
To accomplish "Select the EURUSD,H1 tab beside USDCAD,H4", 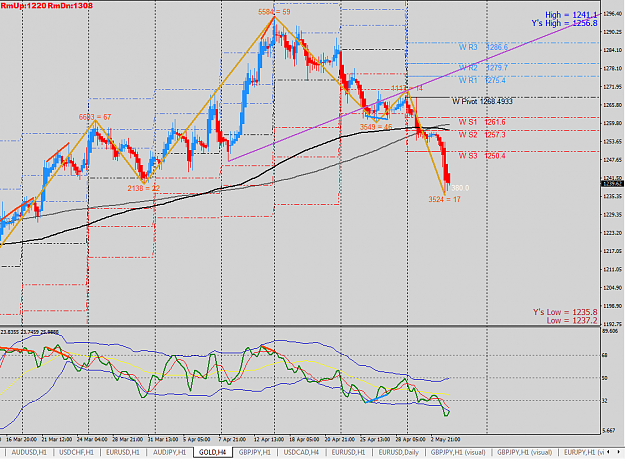I will [x=348, y=452].
